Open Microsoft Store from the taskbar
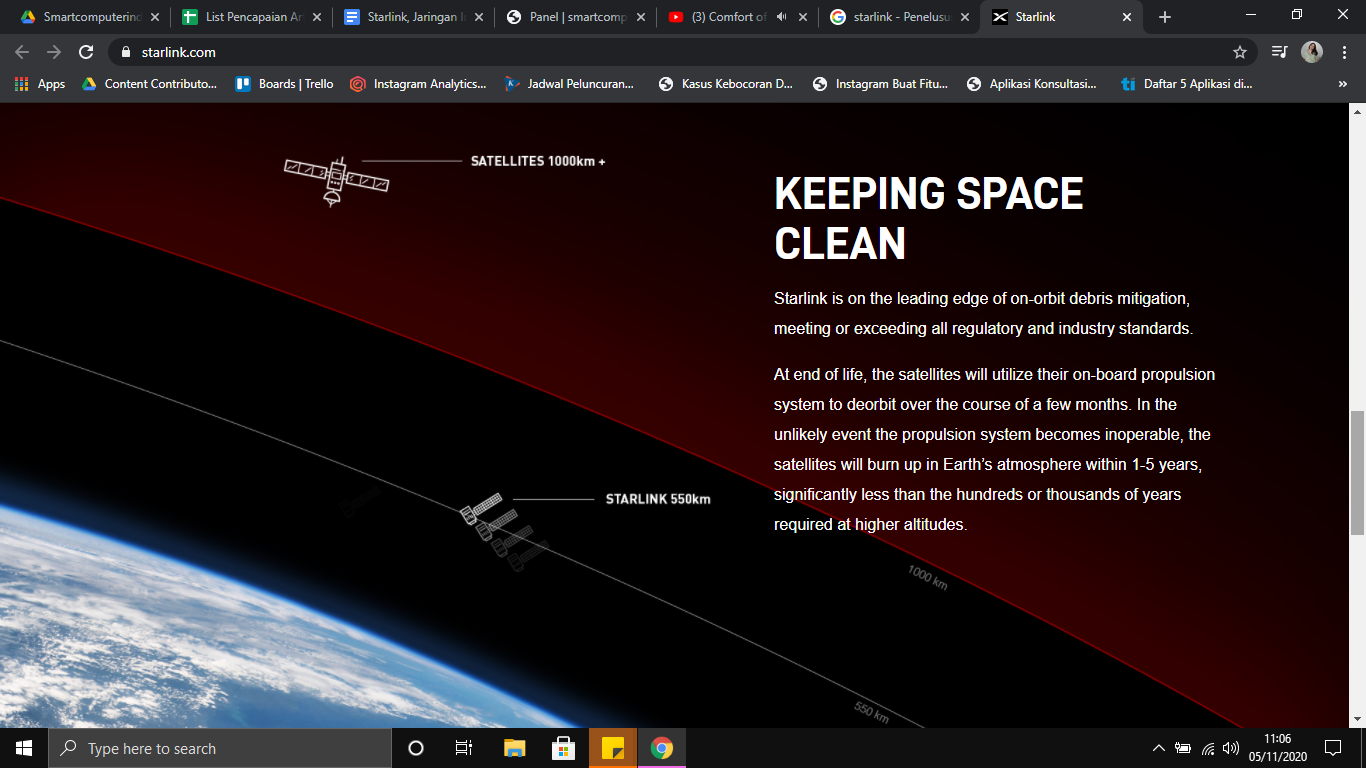The height and width of the screenshot is (768, 1366). tap(563, 748)
